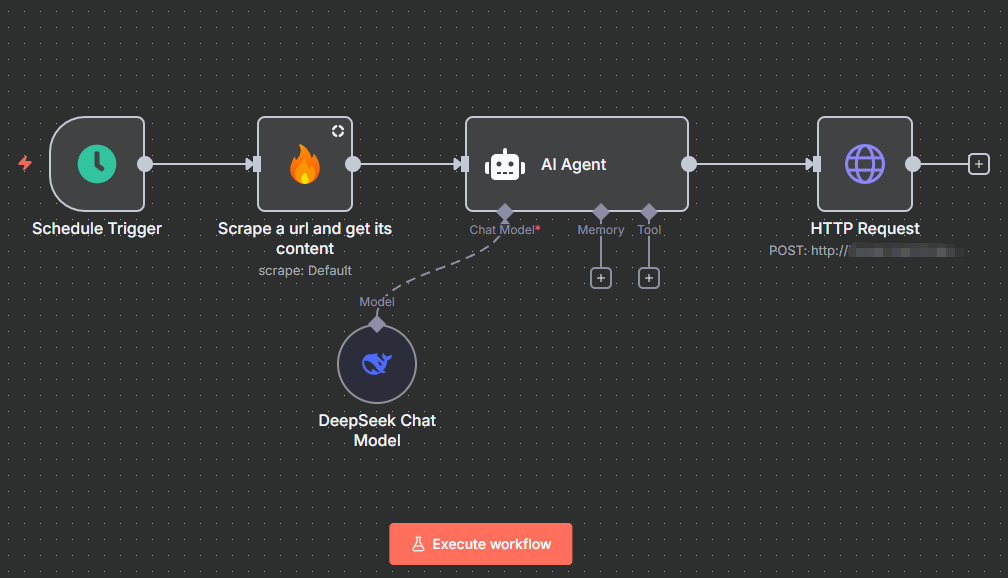Click the Tool diamond connector on AI Agent
Screen dimensions: 1008x578
(x=649, y=211)
